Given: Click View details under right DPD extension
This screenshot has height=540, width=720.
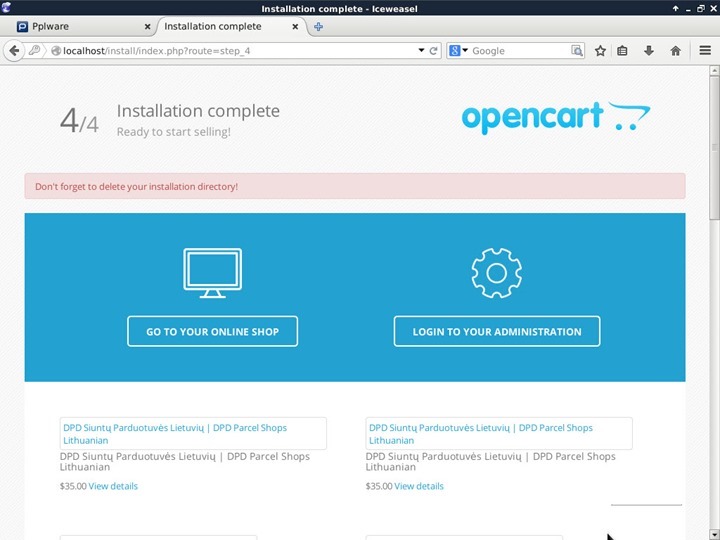Looking at the screenshot, I should 419,486.
